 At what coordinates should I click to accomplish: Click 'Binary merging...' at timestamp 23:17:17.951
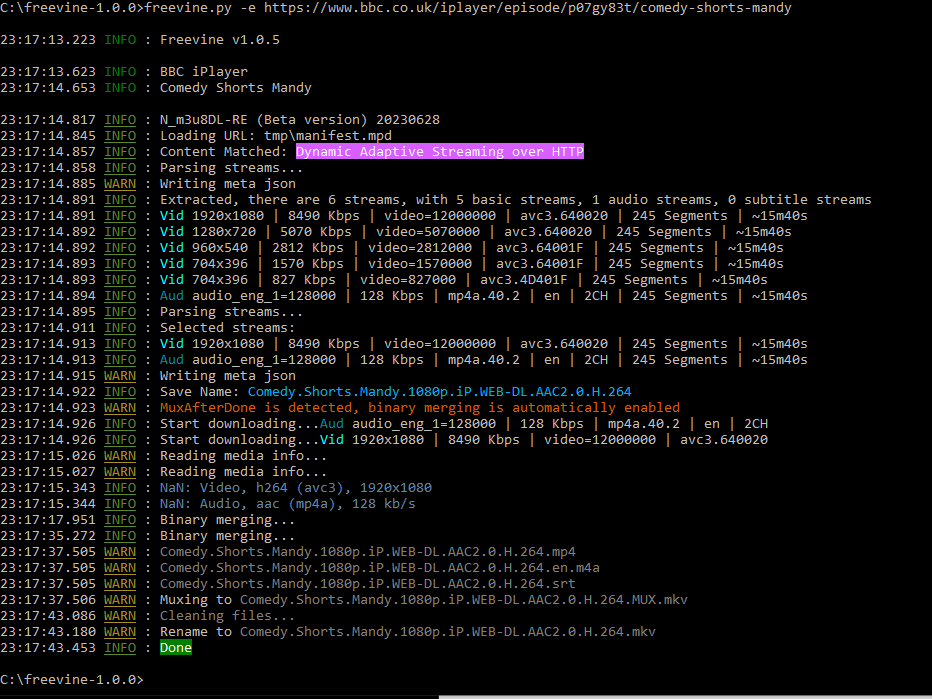click(x=227, y=521)
